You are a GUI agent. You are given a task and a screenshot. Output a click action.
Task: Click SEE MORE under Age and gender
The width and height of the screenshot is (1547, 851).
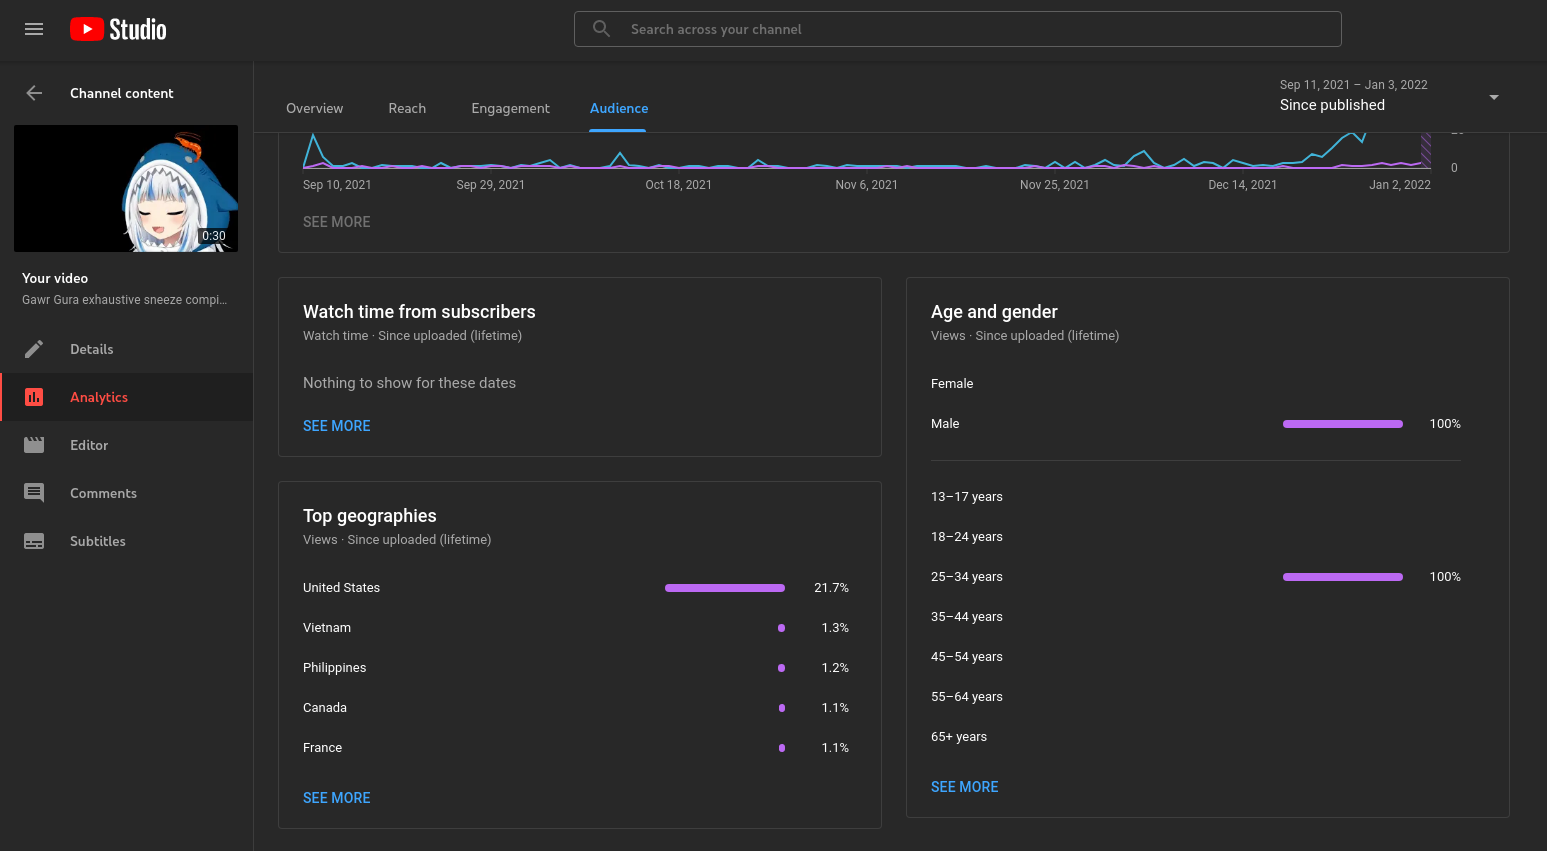click(964, 787)
